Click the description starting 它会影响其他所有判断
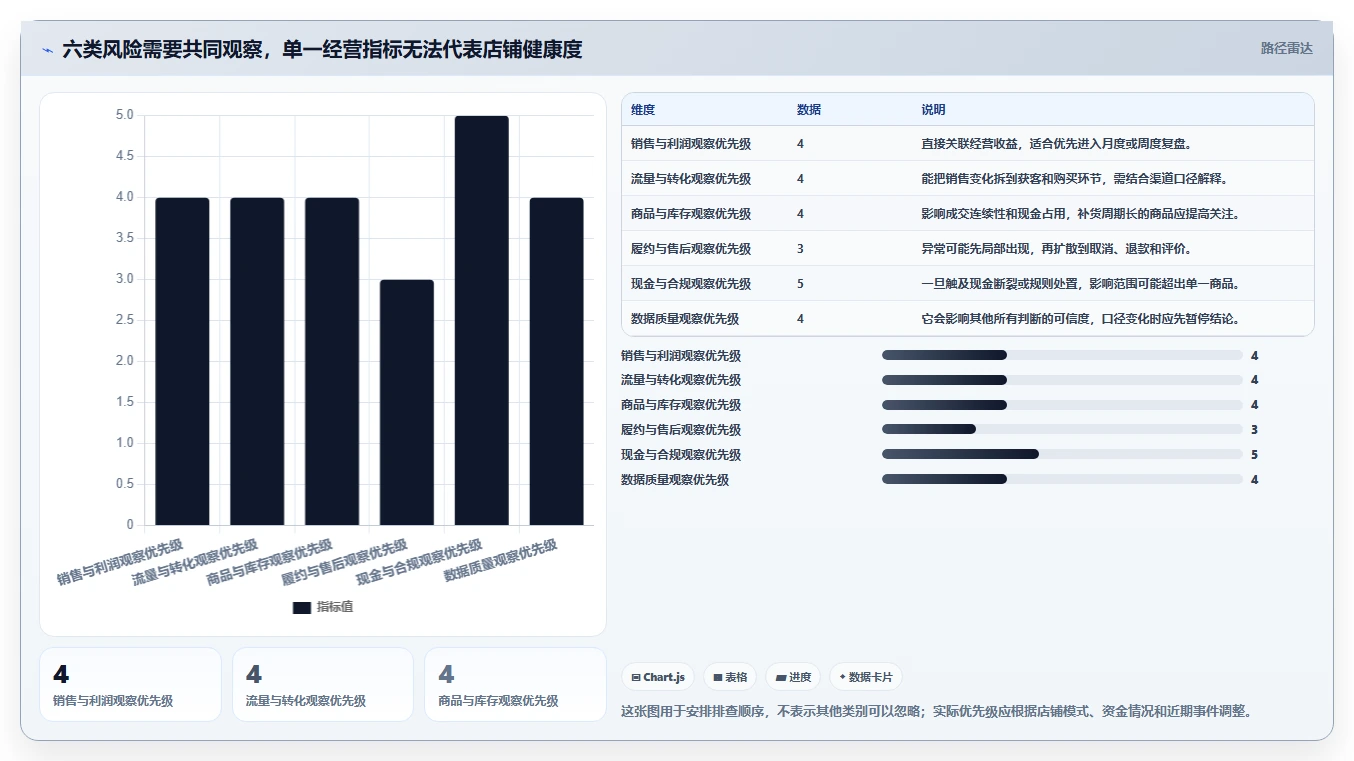This screenshot has width=1354, height=761. coord(1081,319)
